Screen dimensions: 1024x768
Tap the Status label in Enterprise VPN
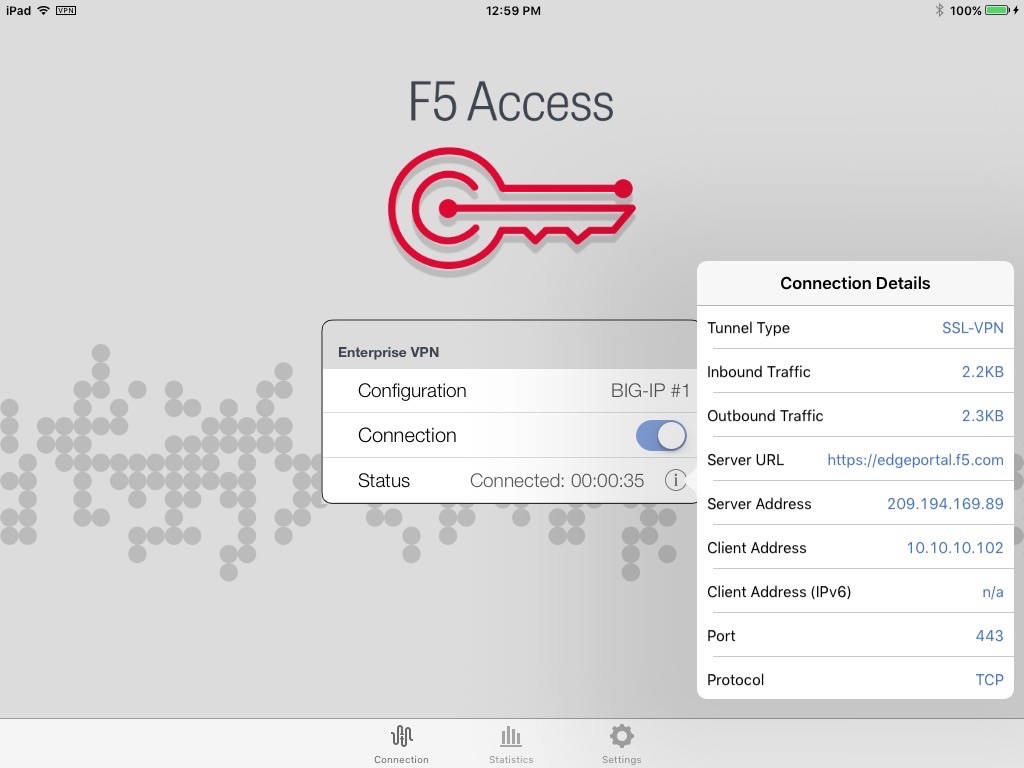(x=383, y=481)
